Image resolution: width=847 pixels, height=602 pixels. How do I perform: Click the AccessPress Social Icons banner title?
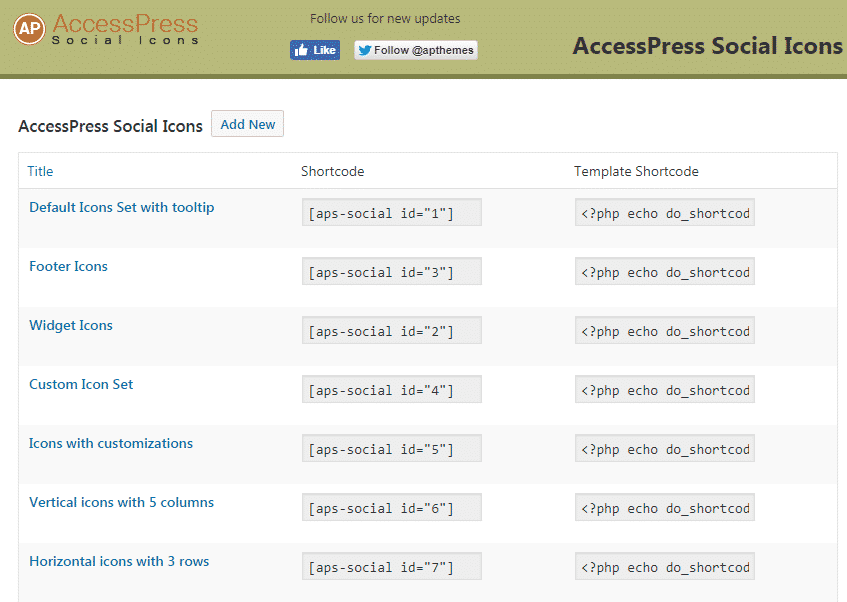707,46
